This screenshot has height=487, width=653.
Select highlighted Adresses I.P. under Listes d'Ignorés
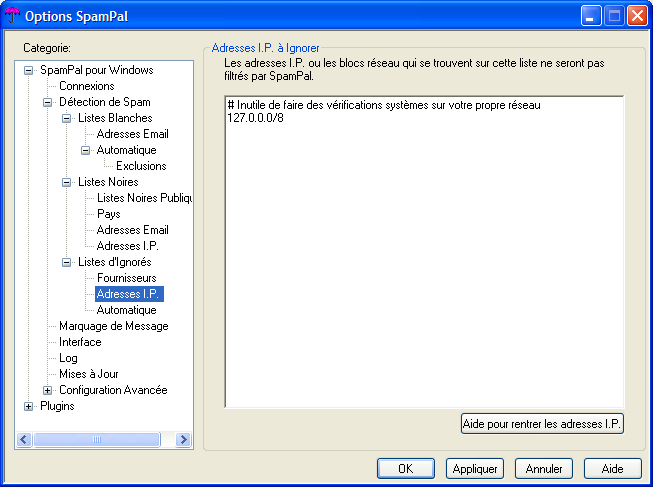(x=129, y=294)
